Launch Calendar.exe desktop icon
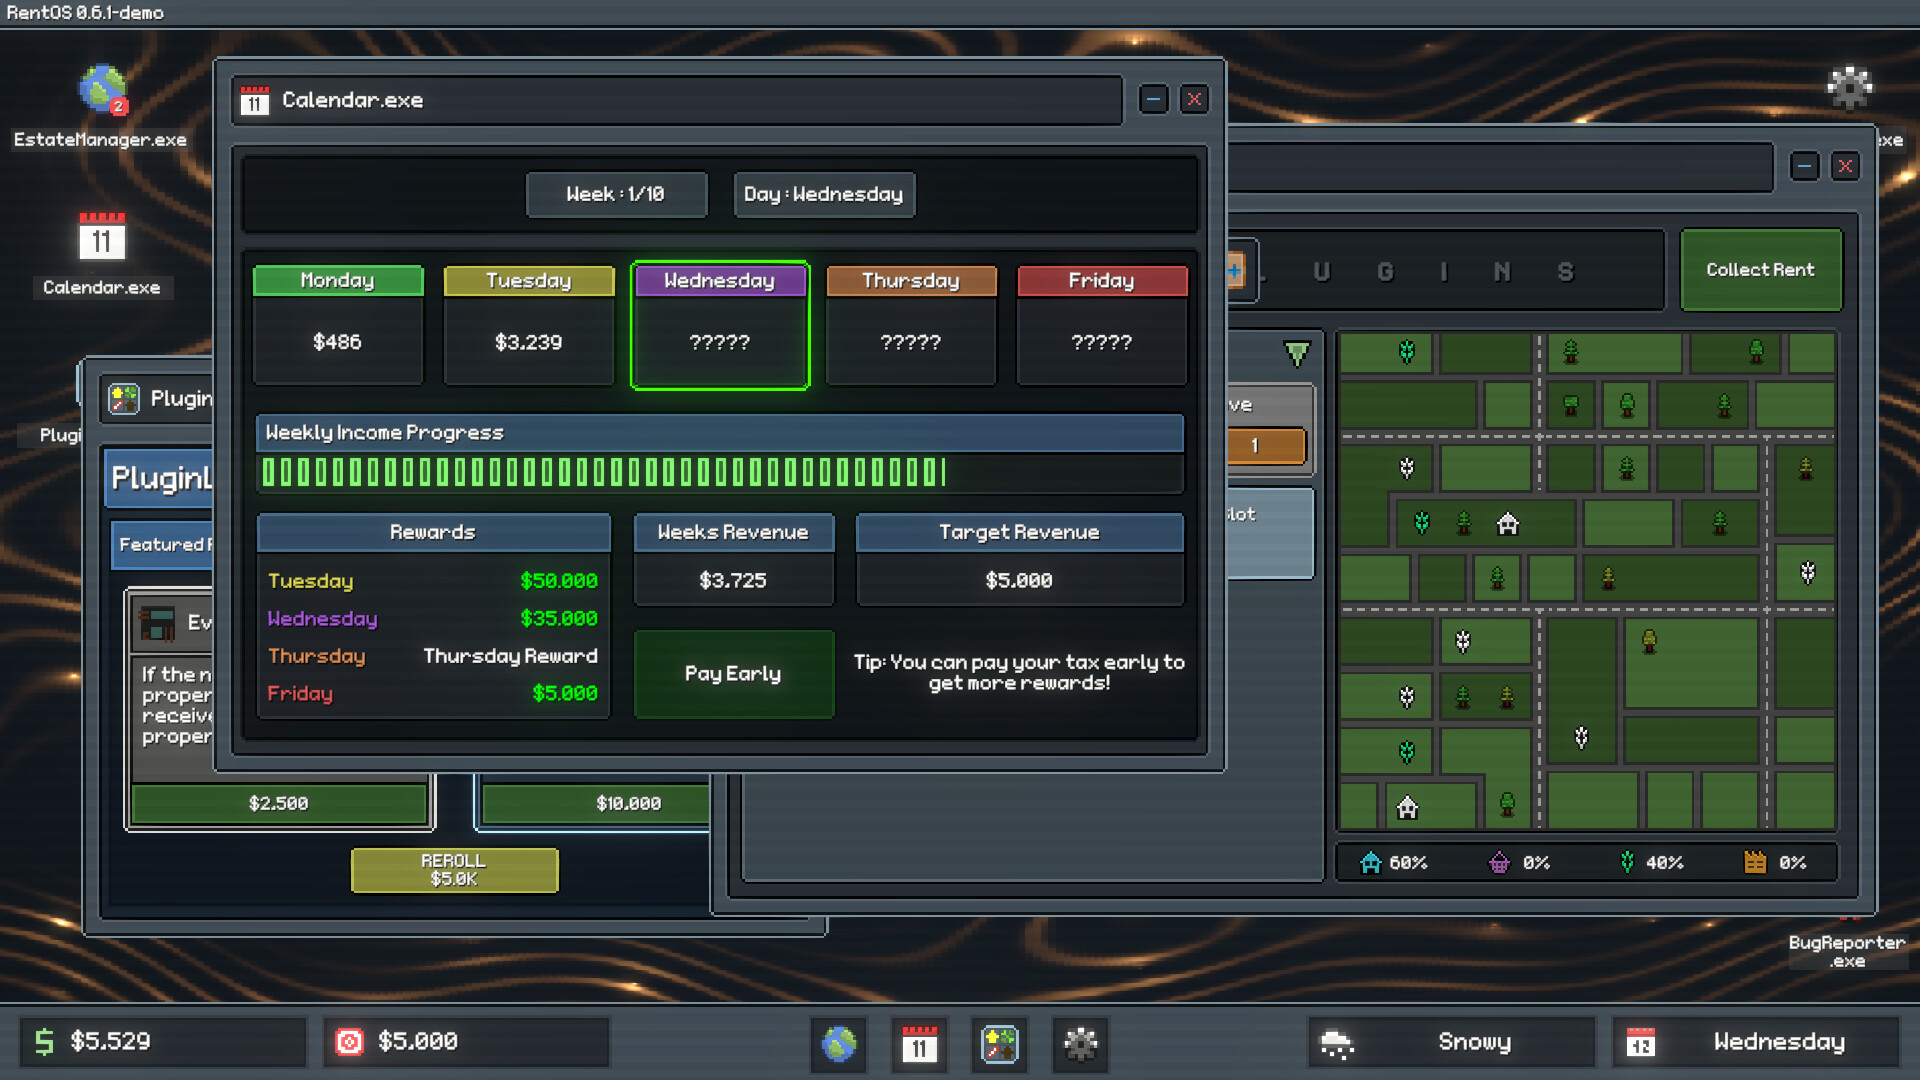Viewport: 1920px width, 1080px height. point(101,240)
